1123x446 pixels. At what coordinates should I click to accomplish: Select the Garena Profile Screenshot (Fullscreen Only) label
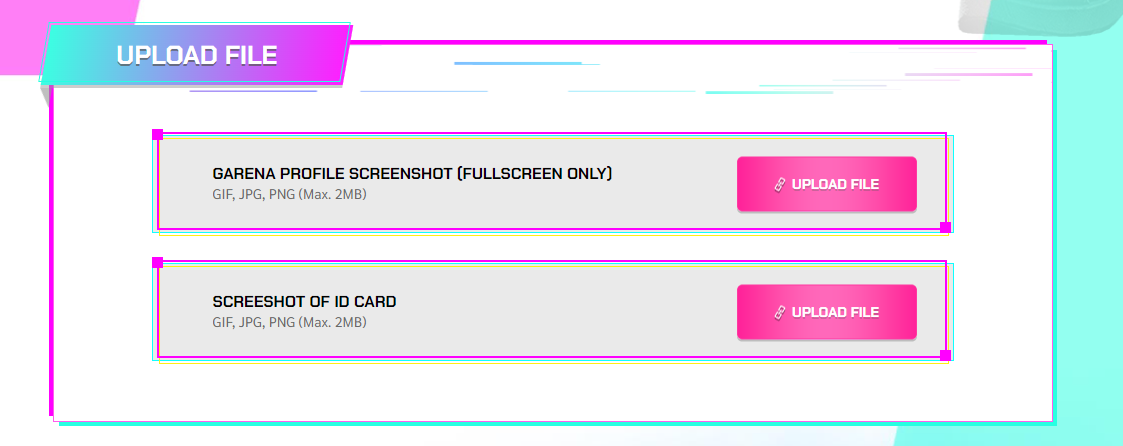[413, 174]
